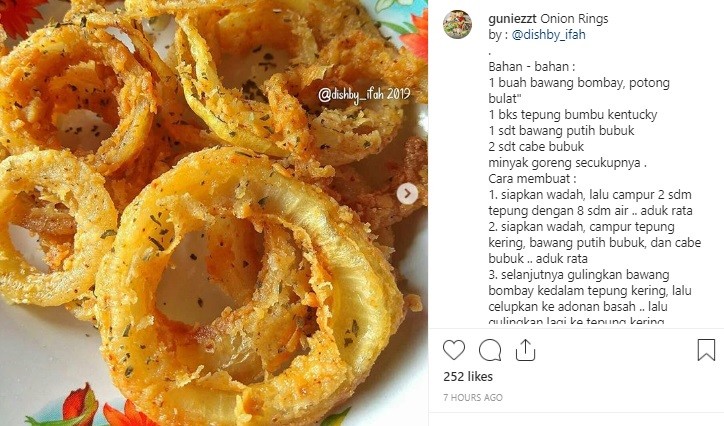The width and height of the screenshot is (724, 426).
Task: Click the 'Onion Rings' caption title
Action: point(574,19)
